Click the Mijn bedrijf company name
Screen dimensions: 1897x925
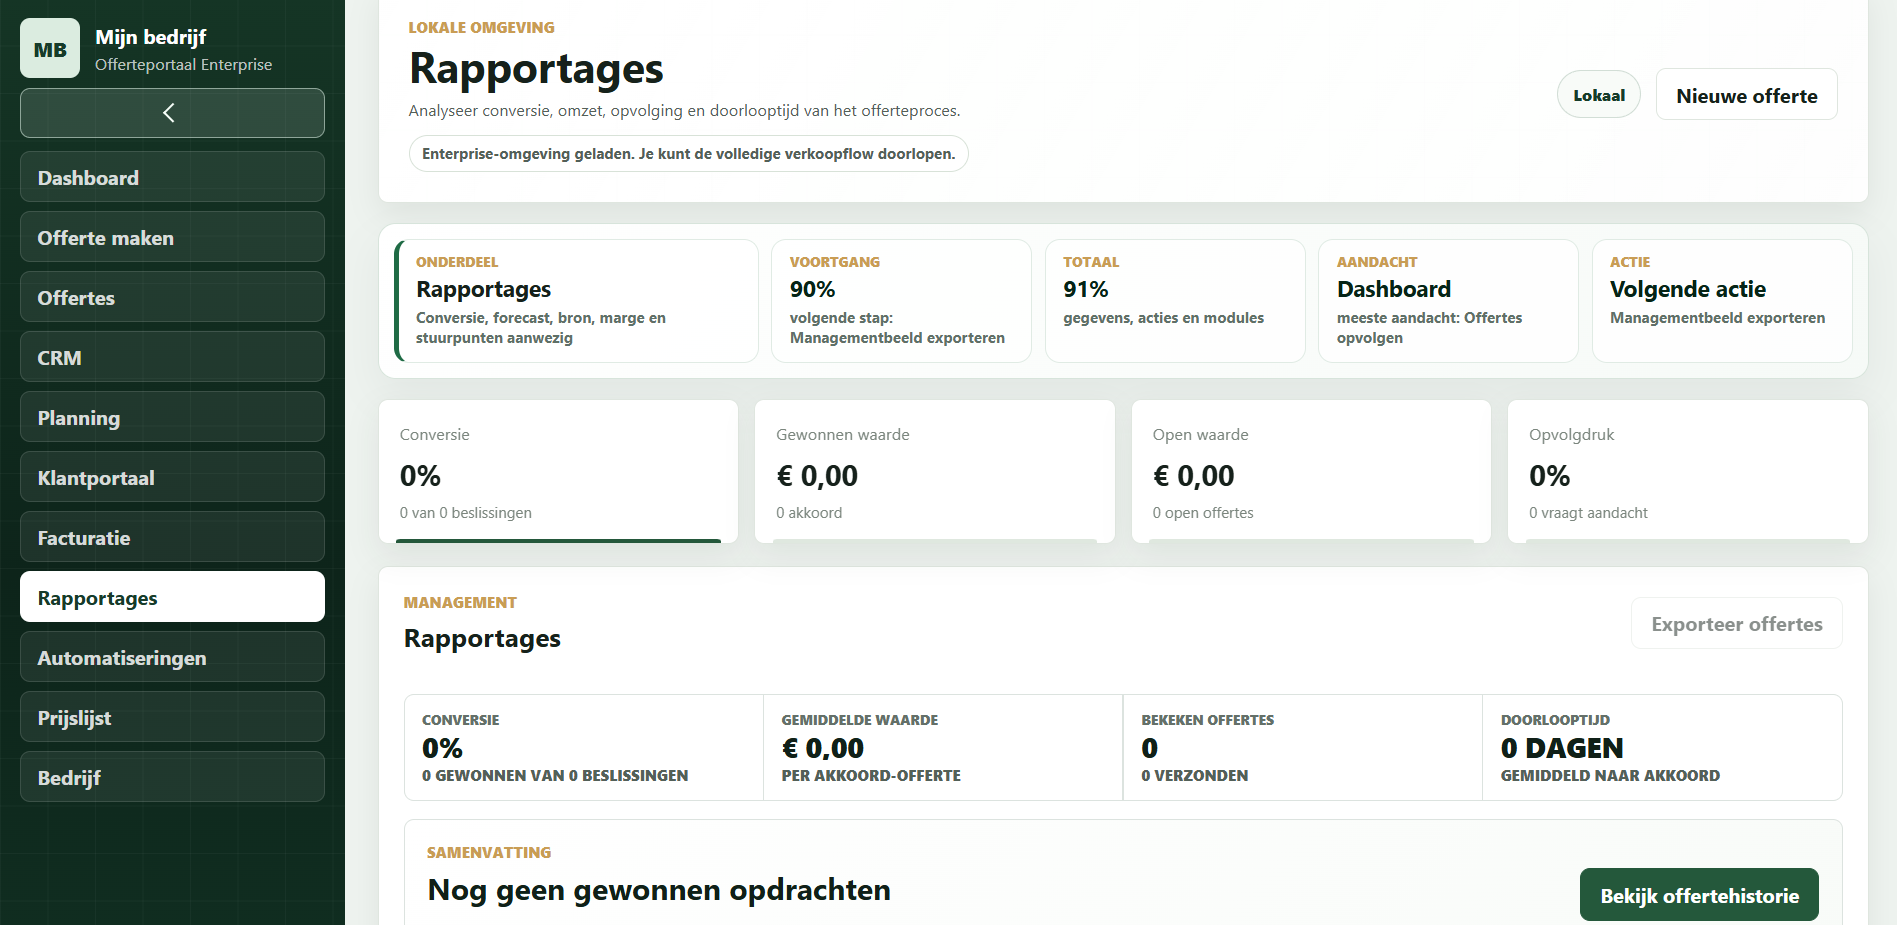click(x=151, y=37)
